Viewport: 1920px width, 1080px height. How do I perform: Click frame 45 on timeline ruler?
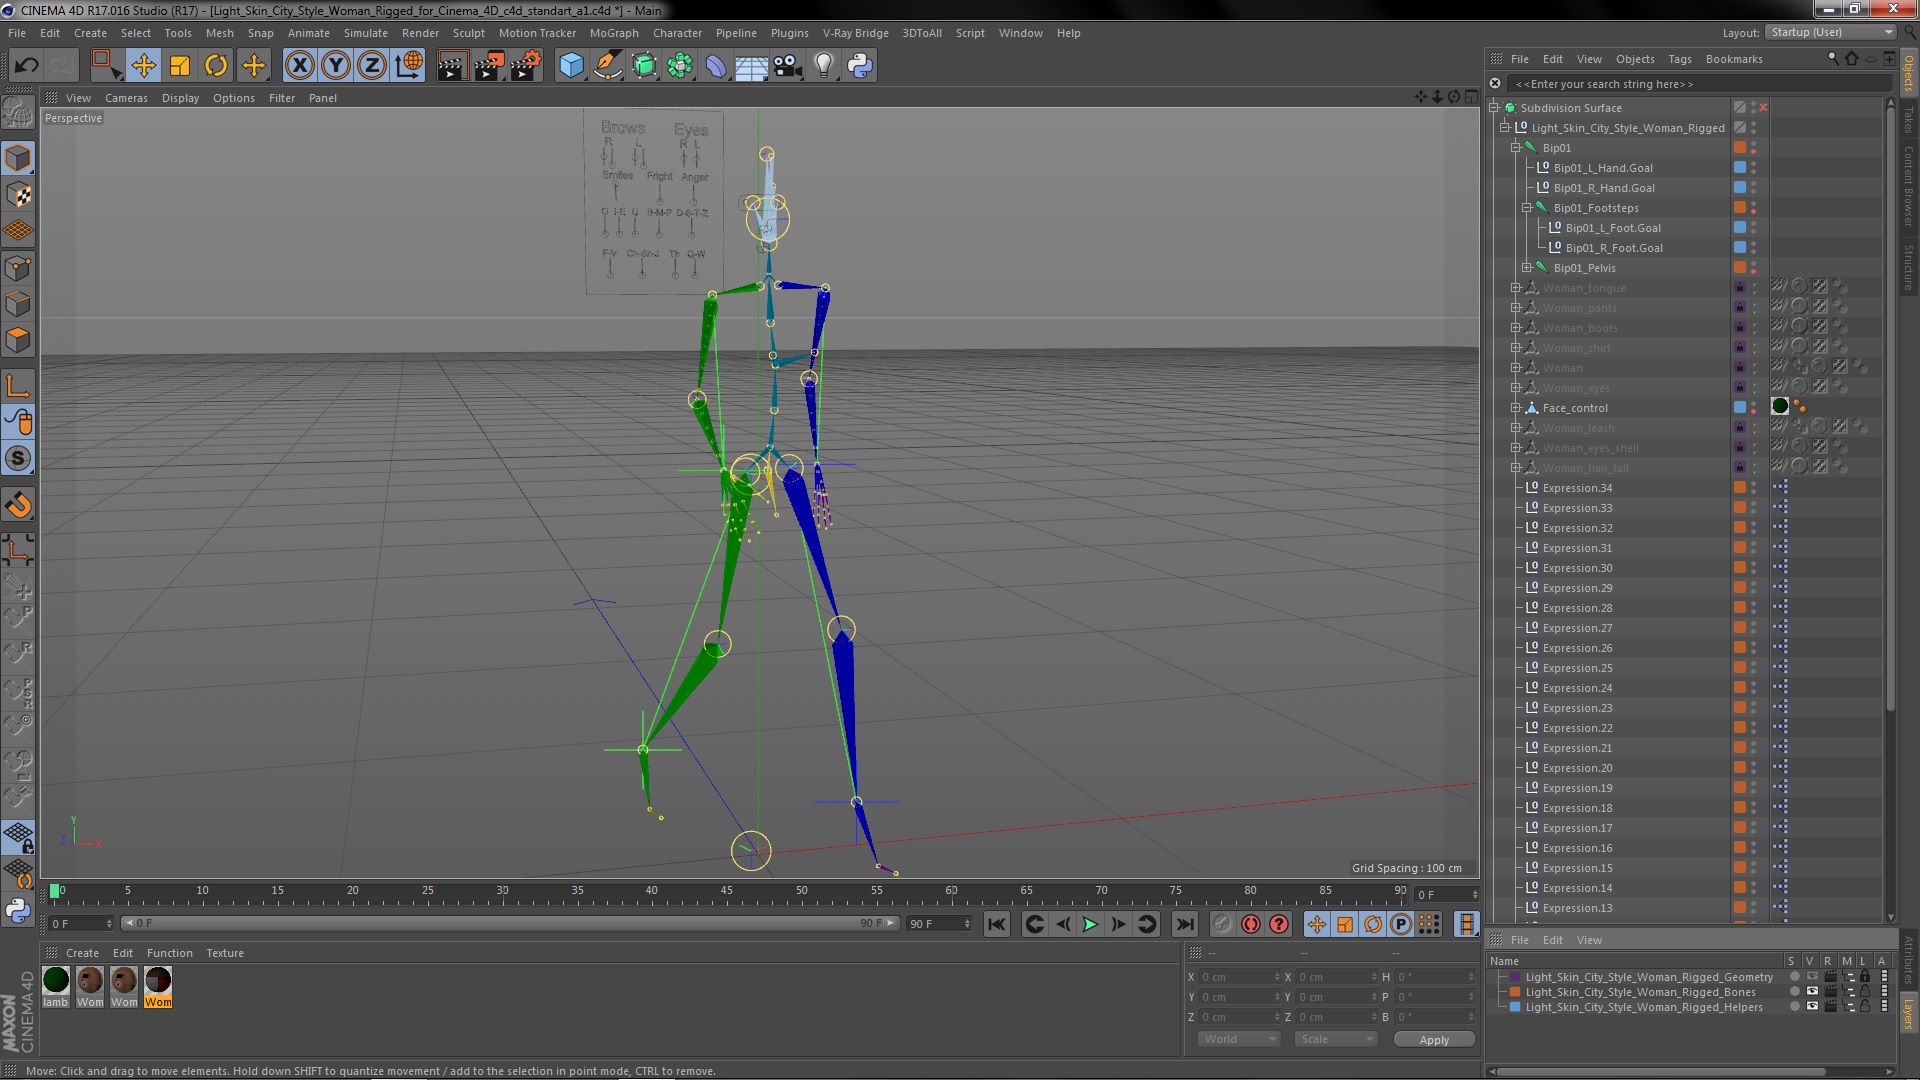[x=726, y=891]
